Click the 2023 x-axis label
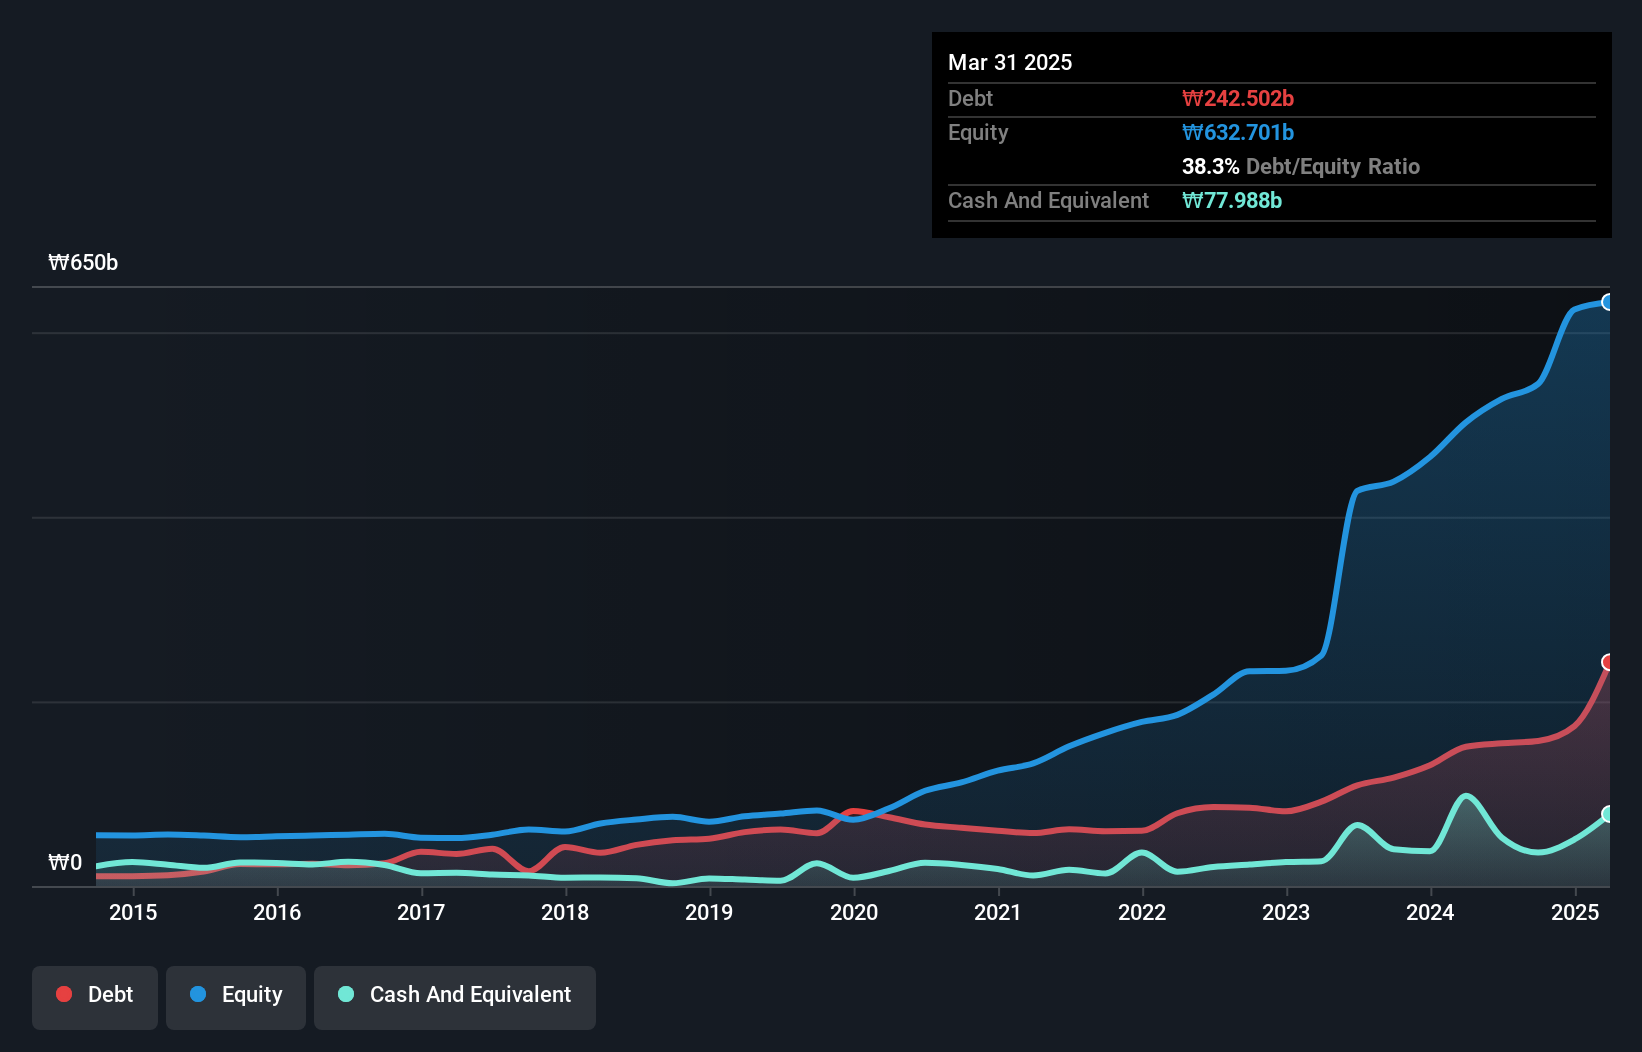Image resolution: width=1642 pixels, height=1052 pixels. tap(1286, 912)
